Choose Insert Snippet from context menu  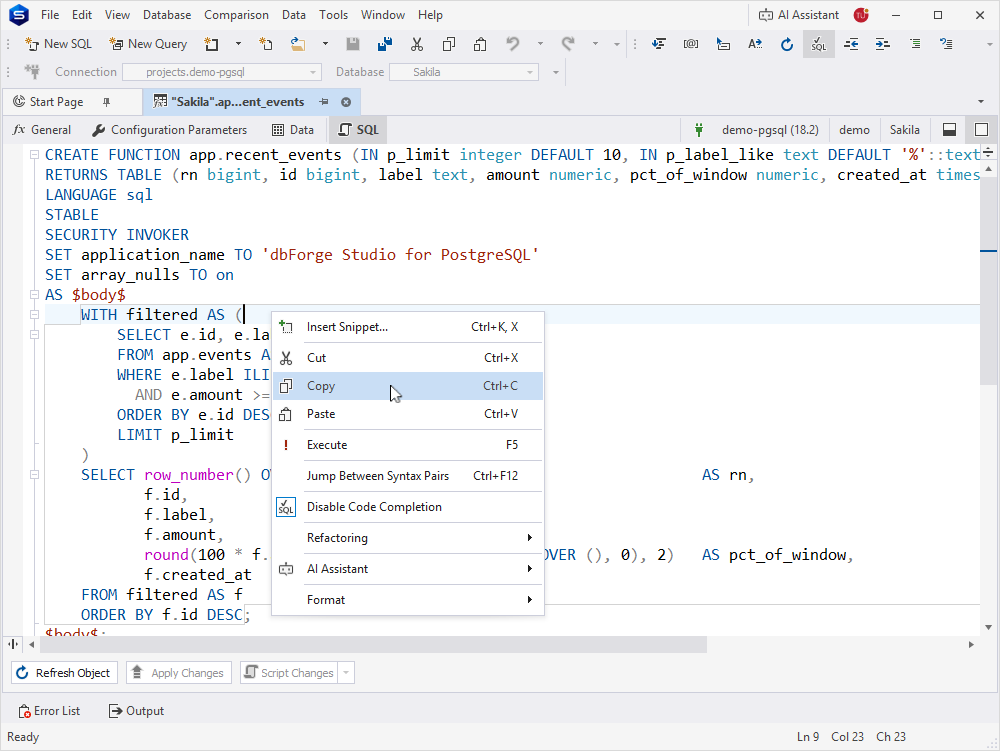coord(408,327)
